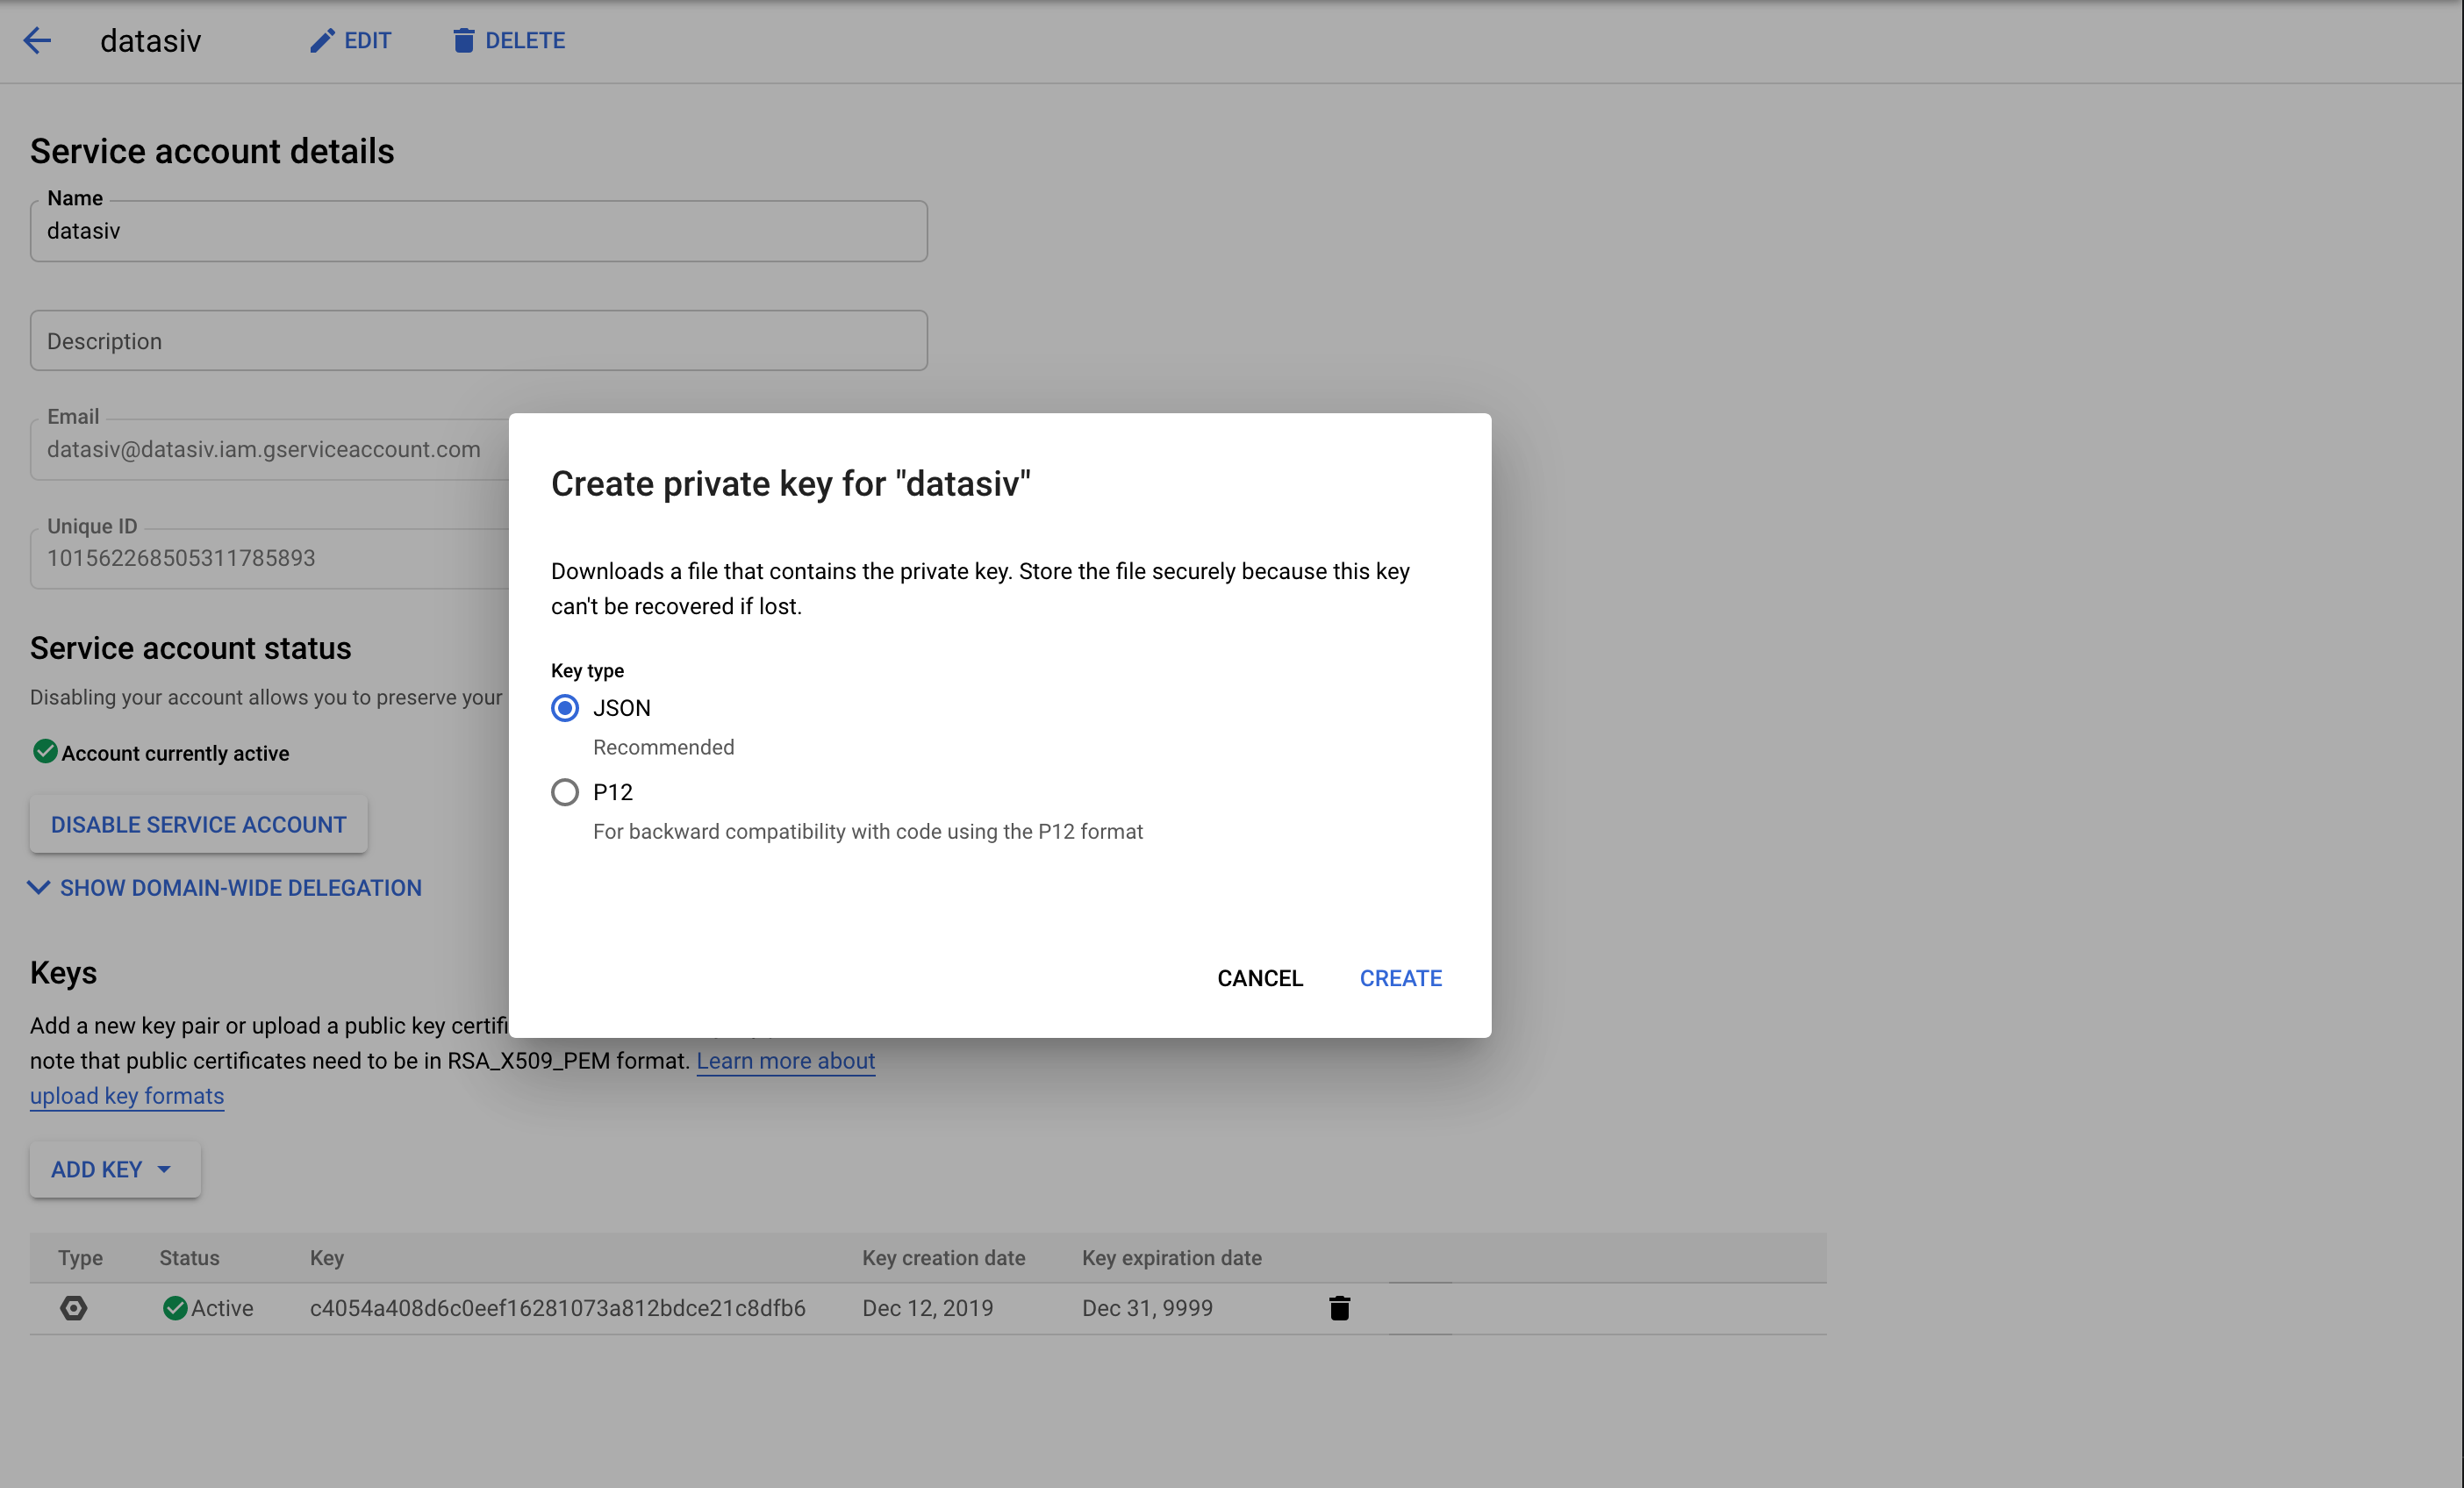The height and width of the screenshot is (1488, 2464).
Task: Click CANCEL in the private key dialog
Action: point(1260,978)
